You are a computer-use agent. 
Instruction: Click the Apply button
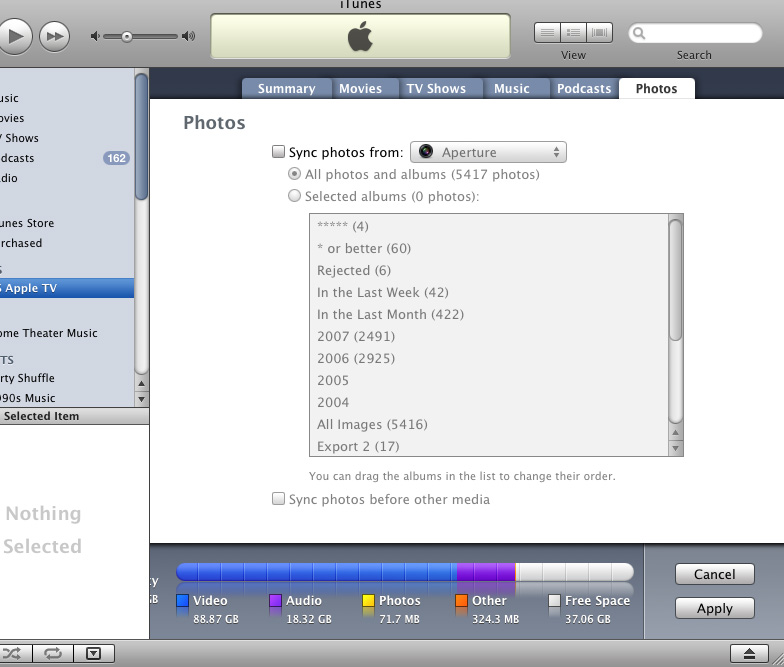[714, 608]
